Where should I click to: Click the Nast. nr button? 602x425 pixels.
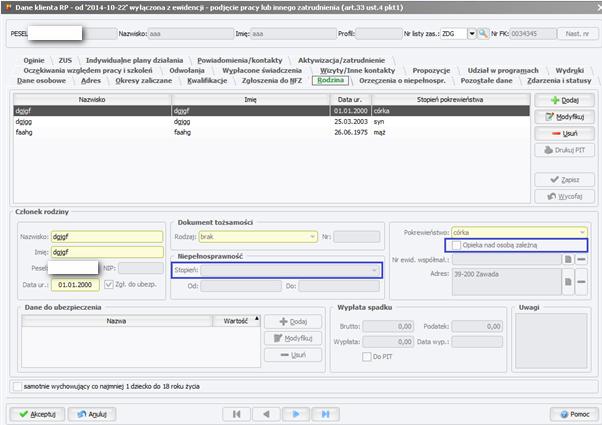(577, 34)
